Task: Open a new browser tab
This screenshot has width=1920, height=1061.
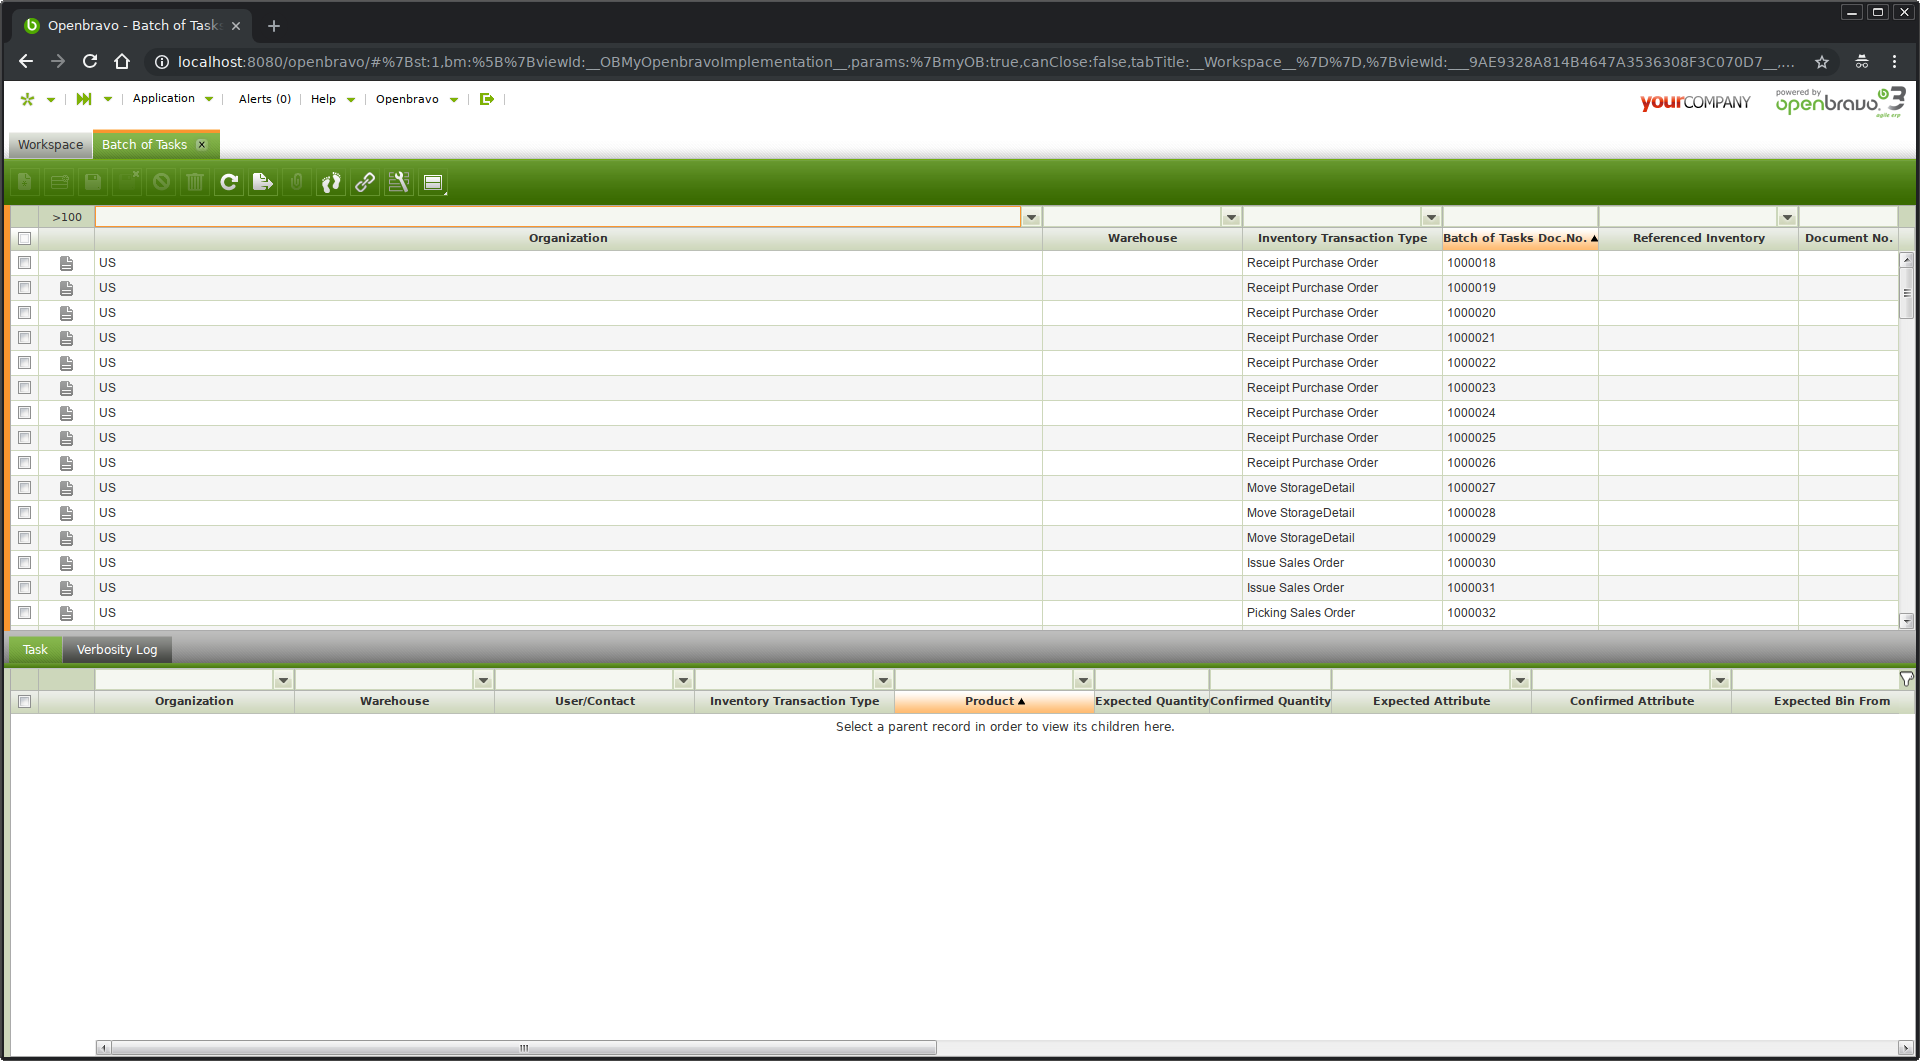Action: pos(274,26)
